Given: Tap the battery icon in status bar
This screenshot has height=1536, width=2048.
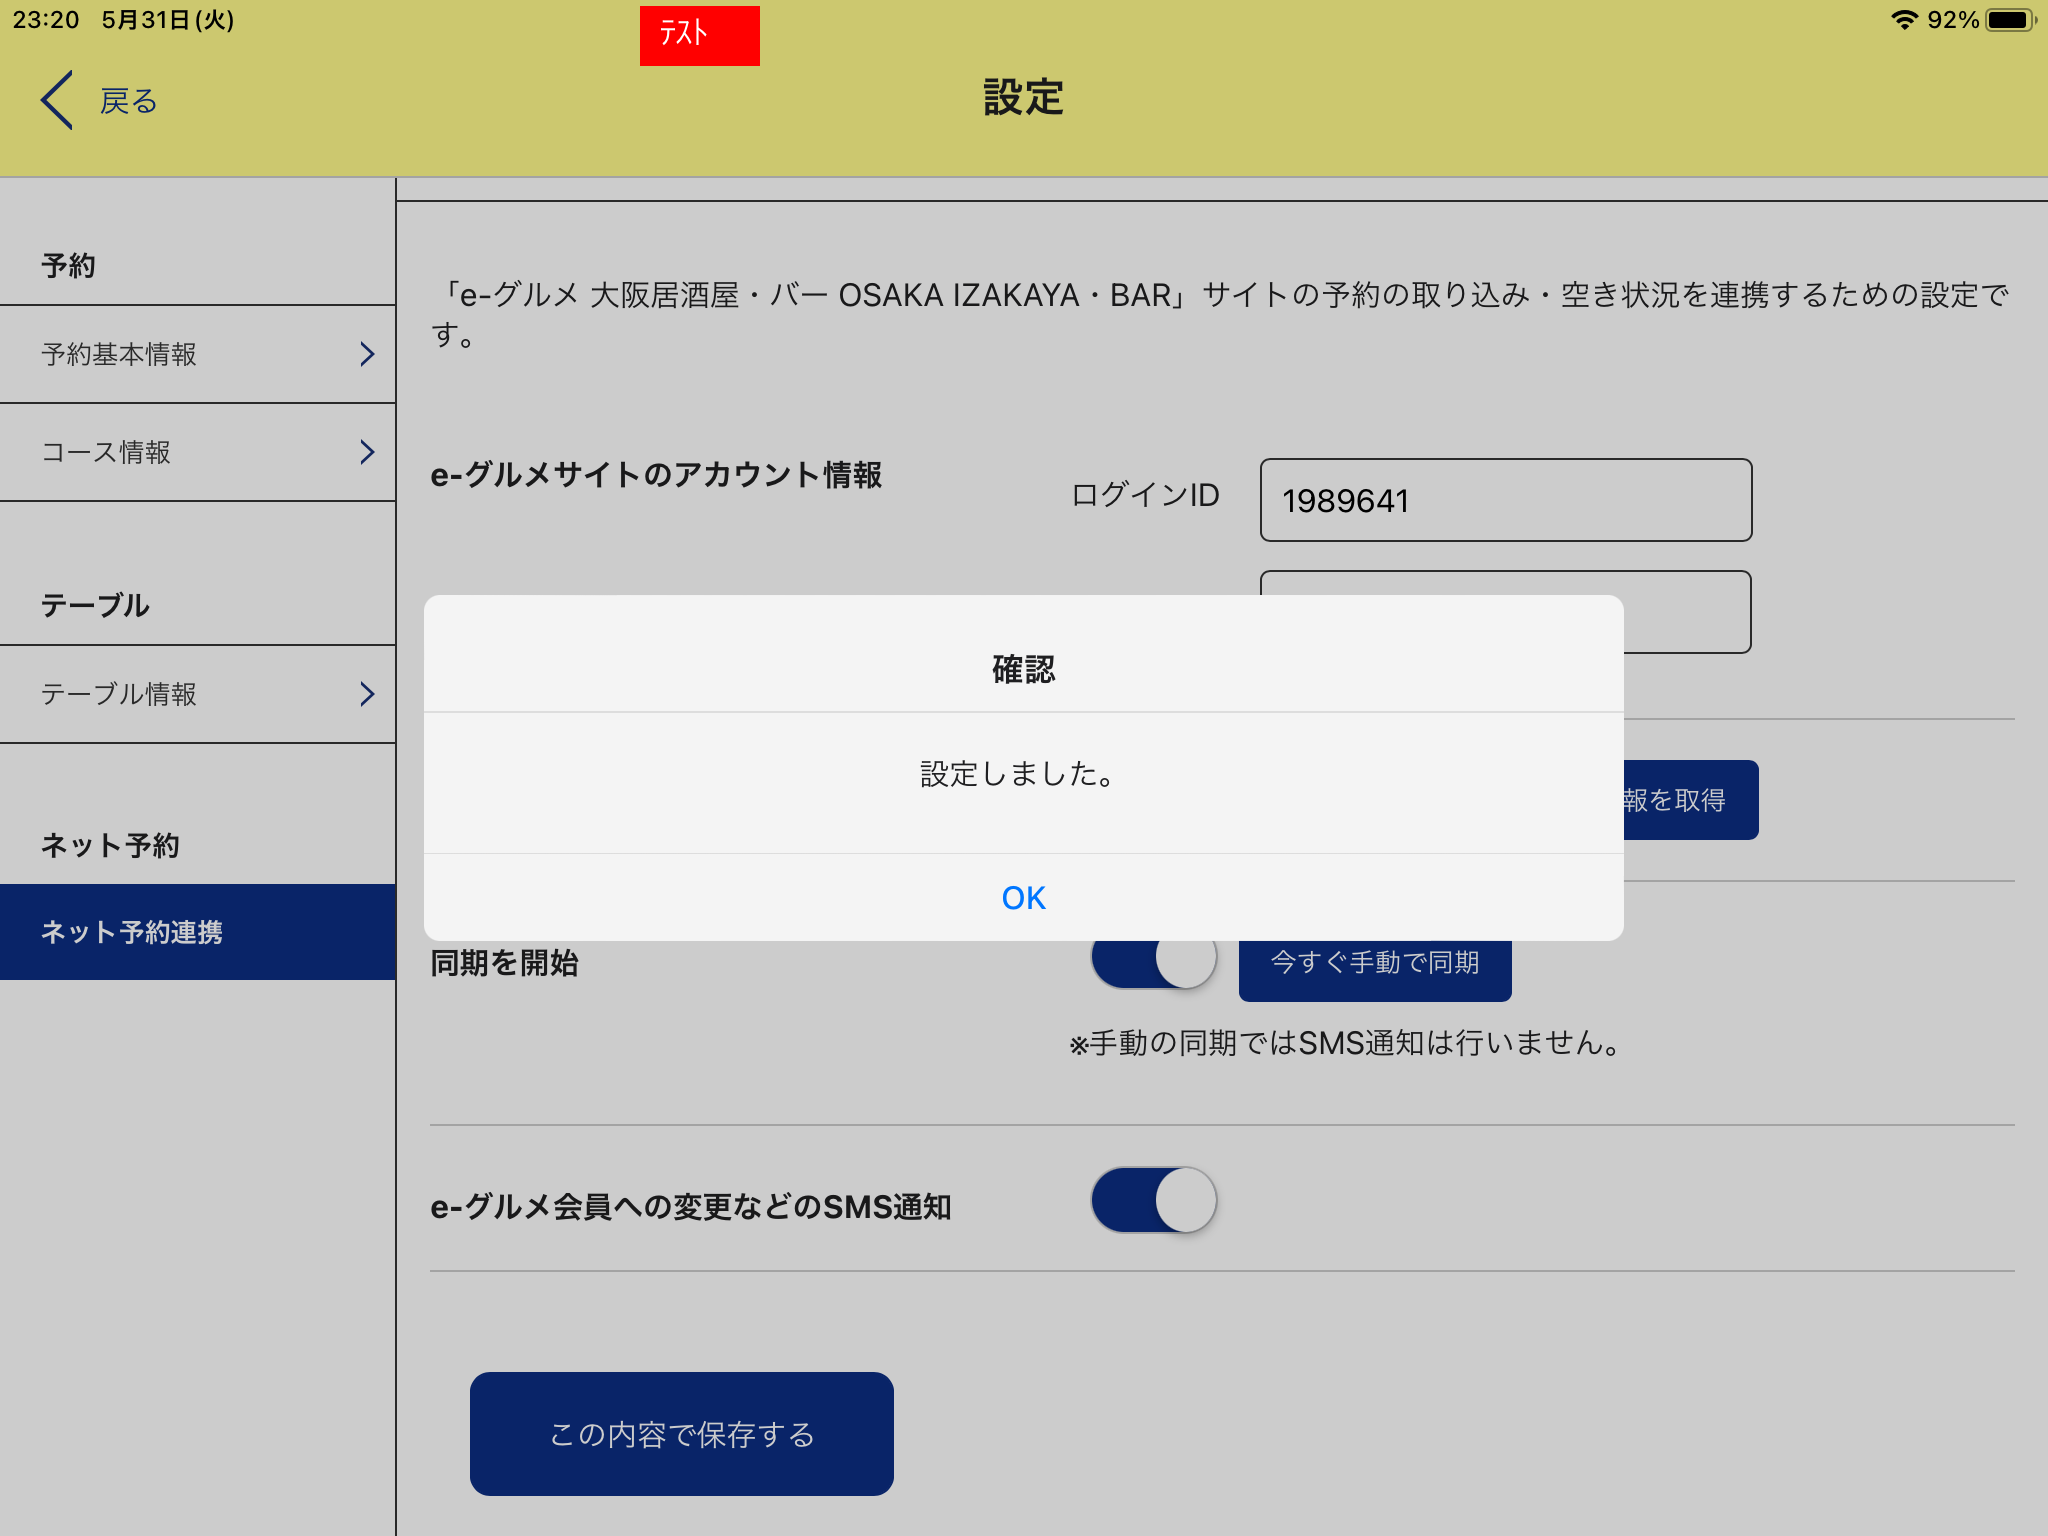Looking at the screenshot, I should [2010, 20].
